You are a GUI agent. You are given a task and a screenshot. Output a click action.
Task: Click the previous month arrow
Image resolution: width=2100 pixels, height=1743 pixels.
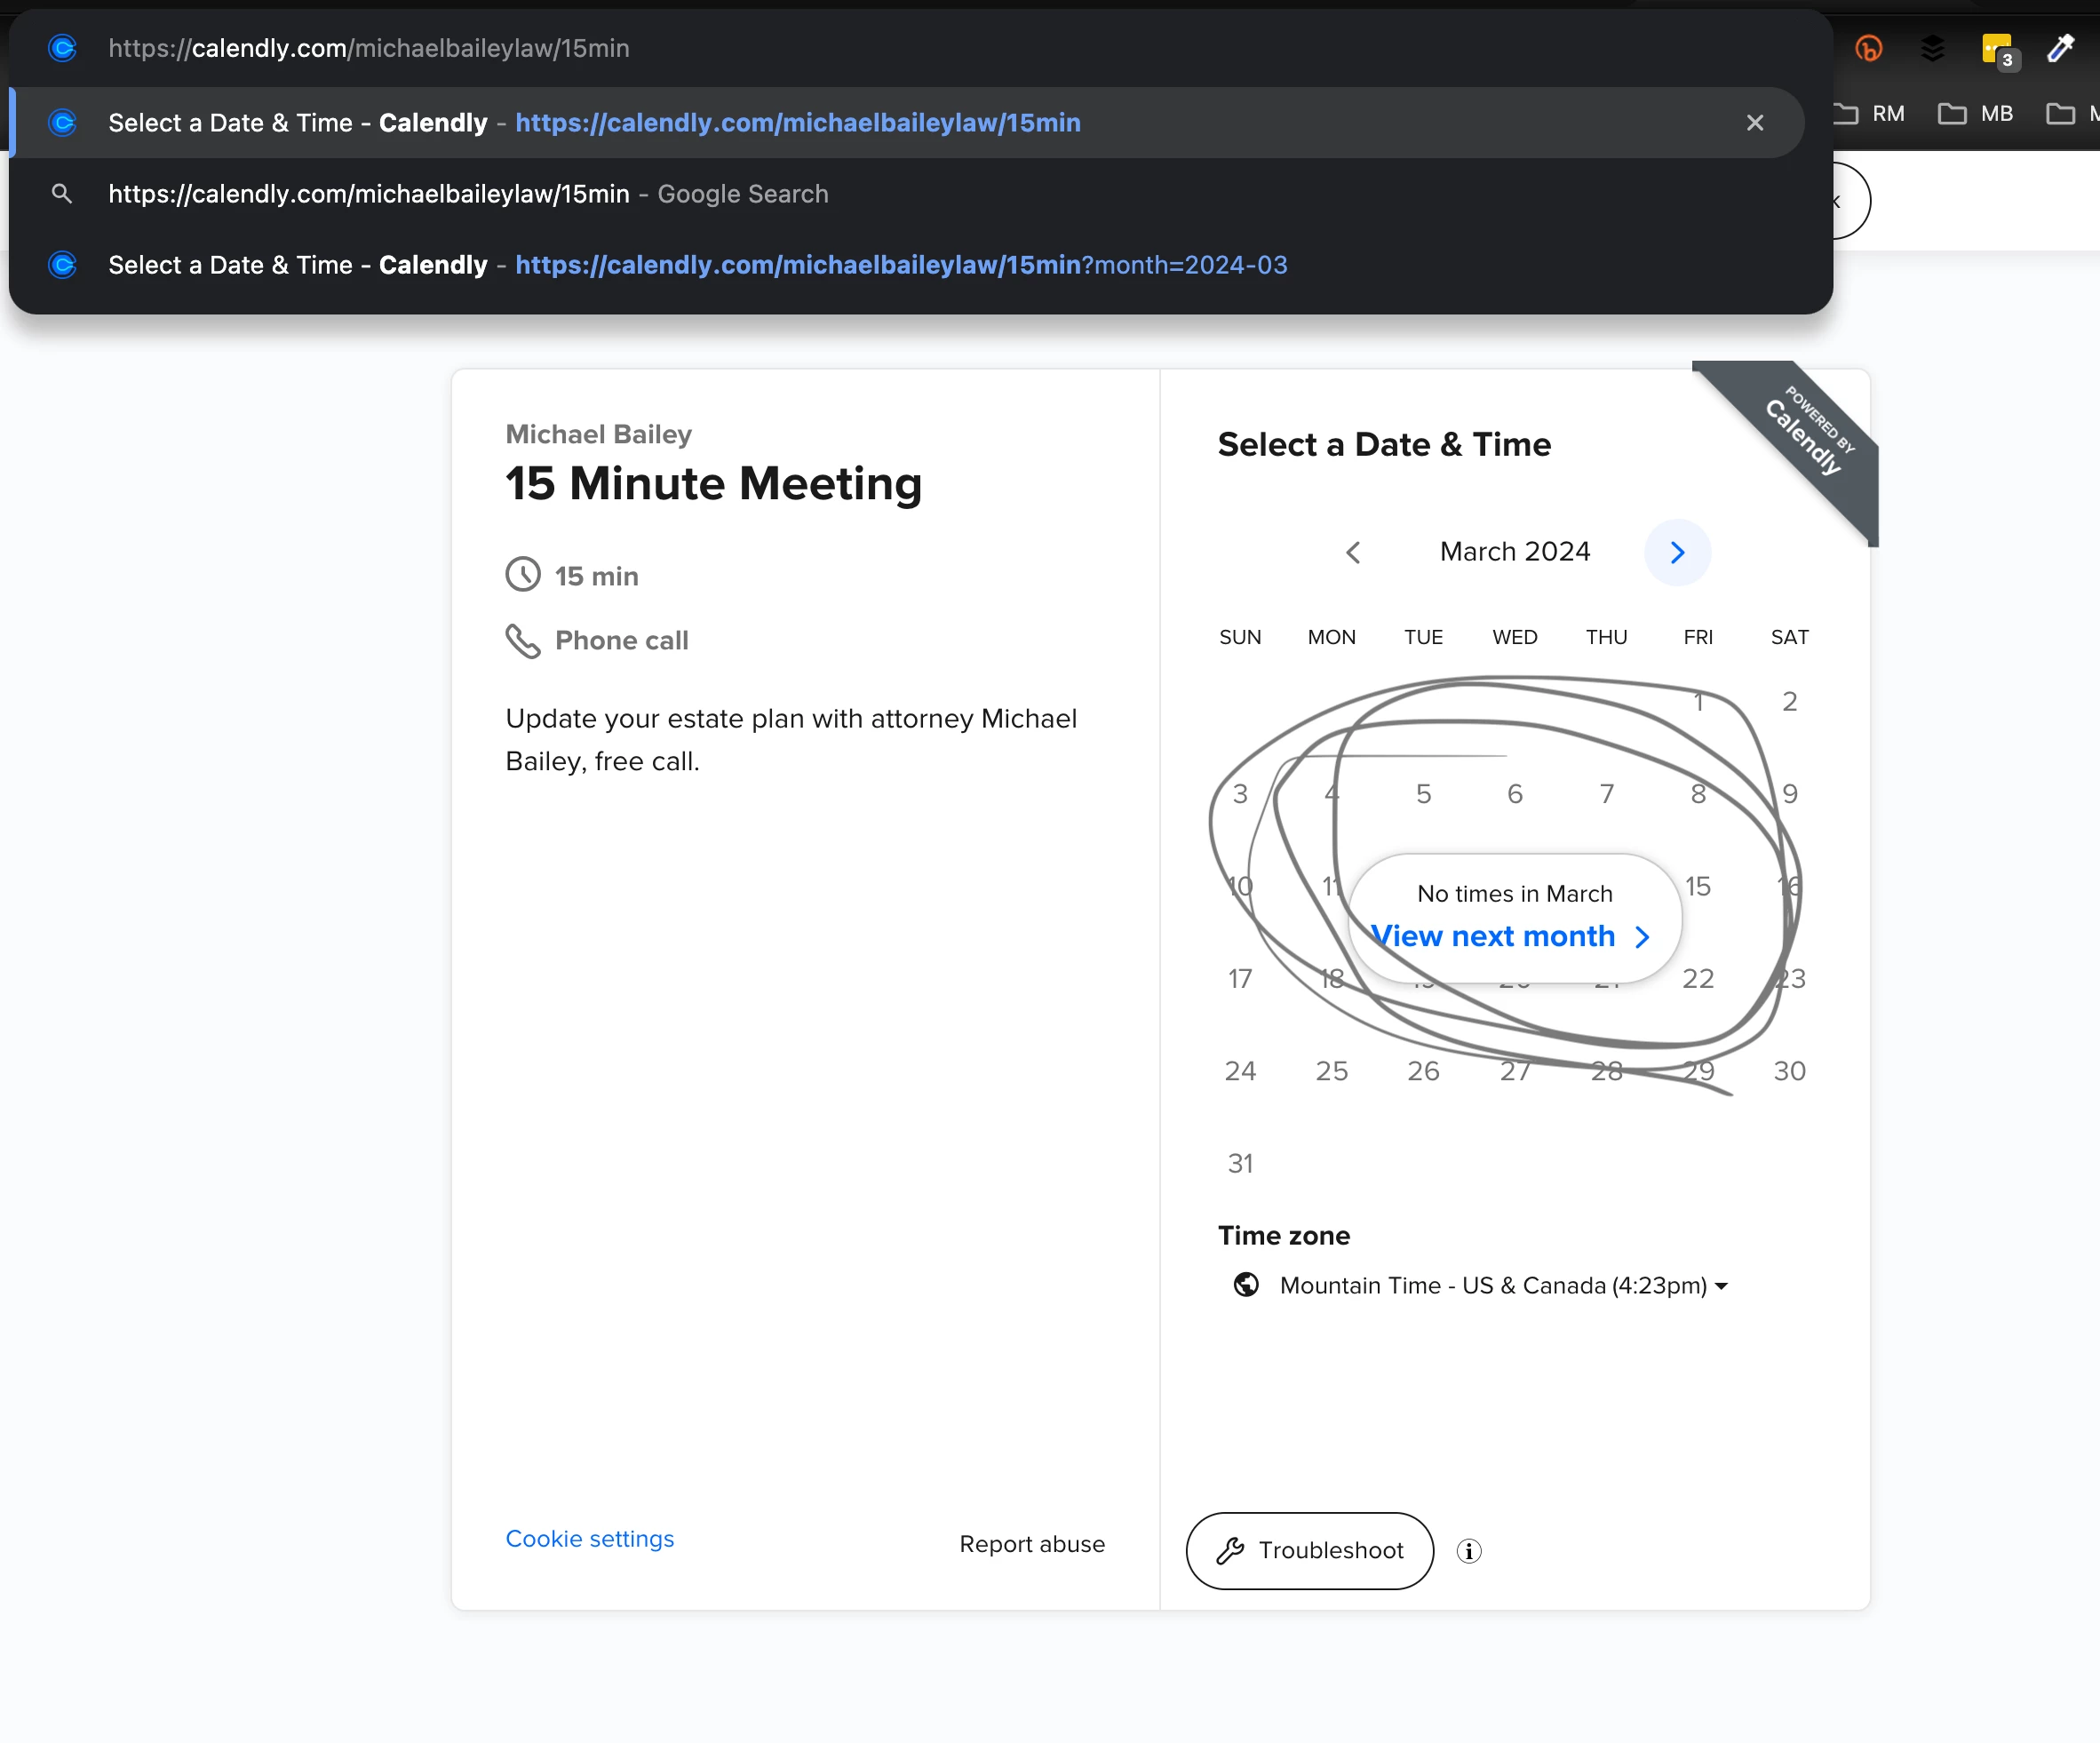(1353, 552)
